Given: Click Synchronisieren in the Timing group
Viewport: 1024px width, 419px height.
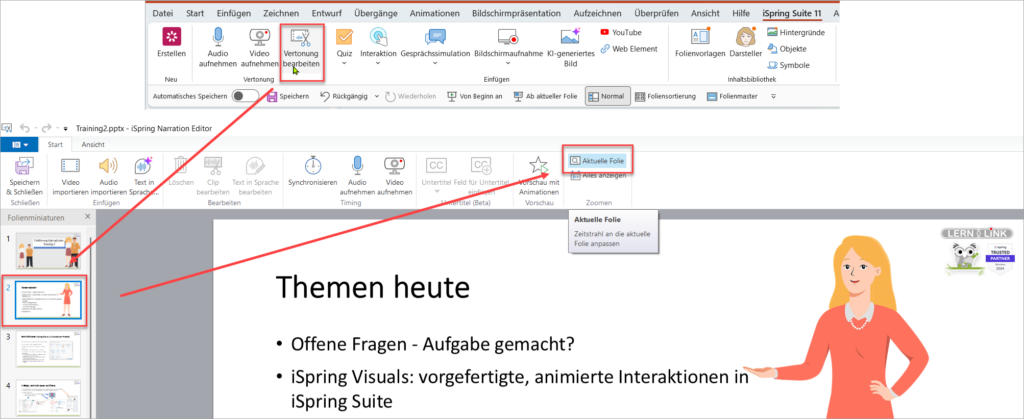Looking at the screenshot, I should [x=312, y=171].
